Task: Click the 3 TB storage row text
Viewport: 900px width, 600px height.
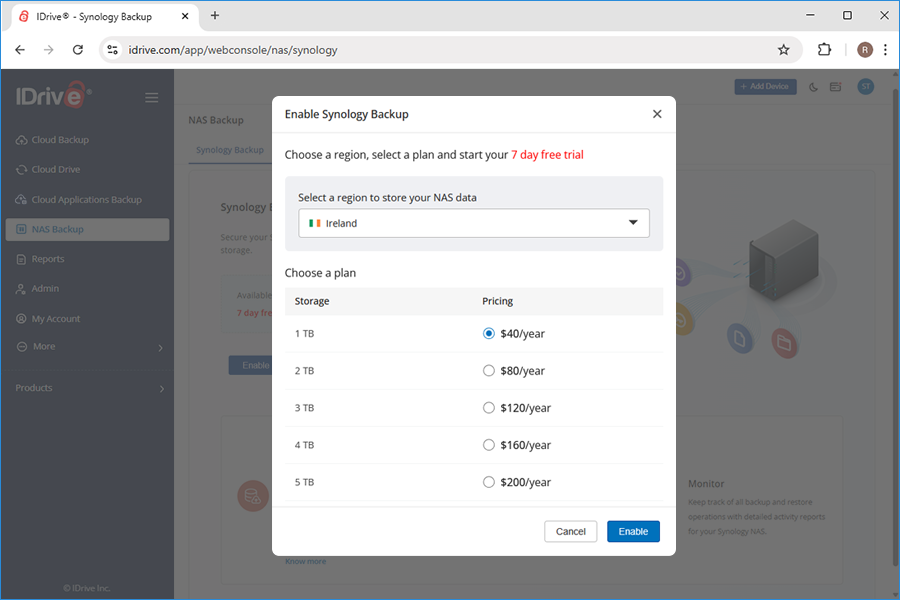Action: coord(304,408)
